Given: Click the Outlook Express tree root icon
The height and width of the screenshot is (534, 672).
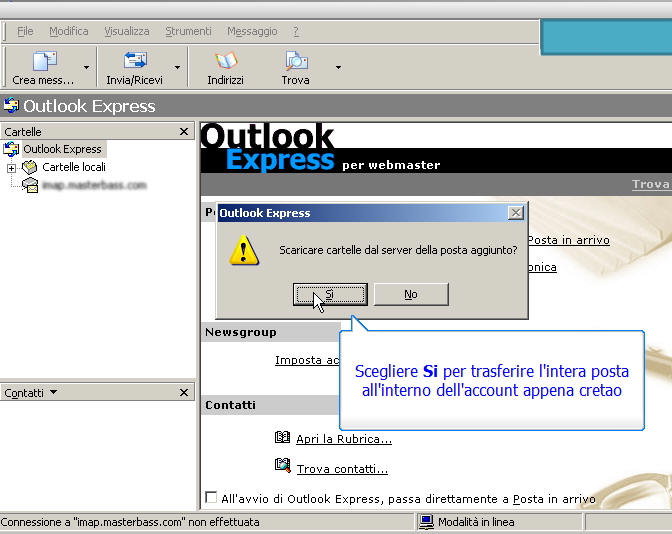Looking at the screenshot, I should point(11,149).
